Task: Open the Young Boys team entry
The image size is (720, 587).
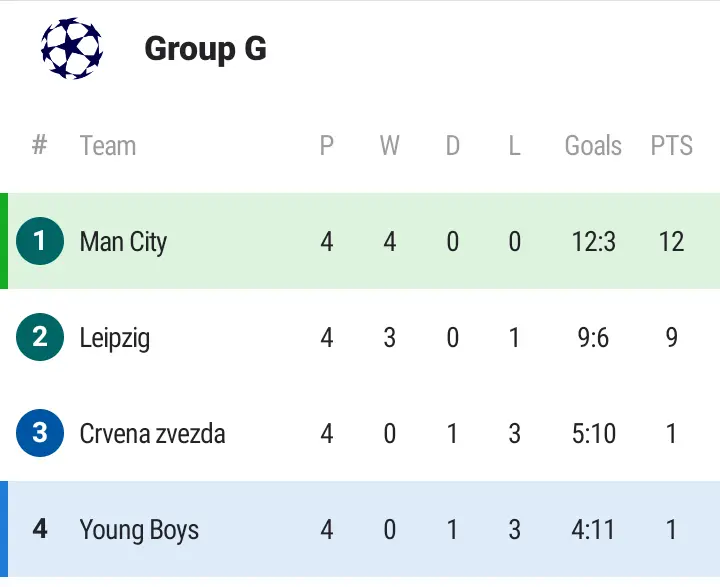Action: tap(139, 529)
